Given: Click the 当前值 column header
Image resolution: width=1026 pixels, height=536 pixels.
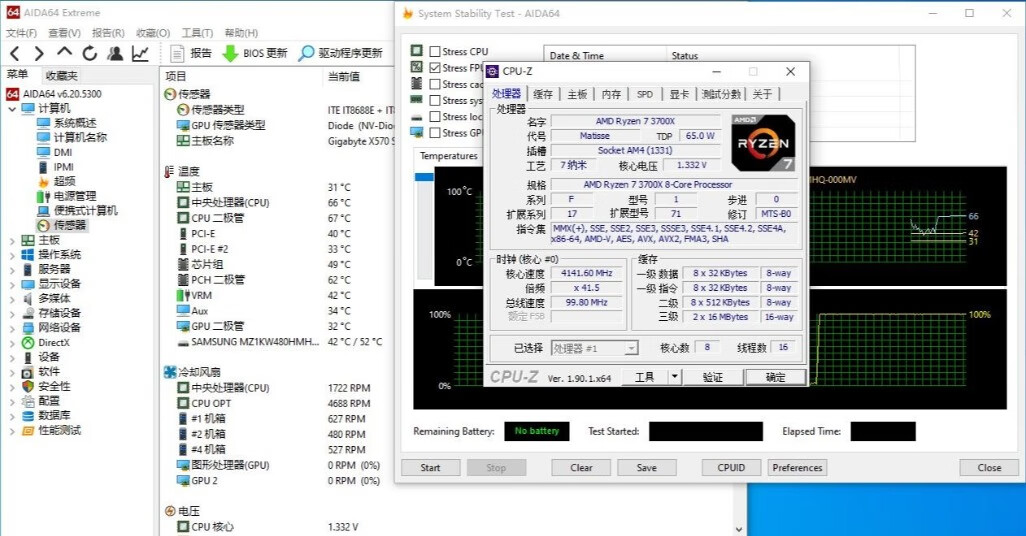Looking at the screenshot, I should point(344,77).
